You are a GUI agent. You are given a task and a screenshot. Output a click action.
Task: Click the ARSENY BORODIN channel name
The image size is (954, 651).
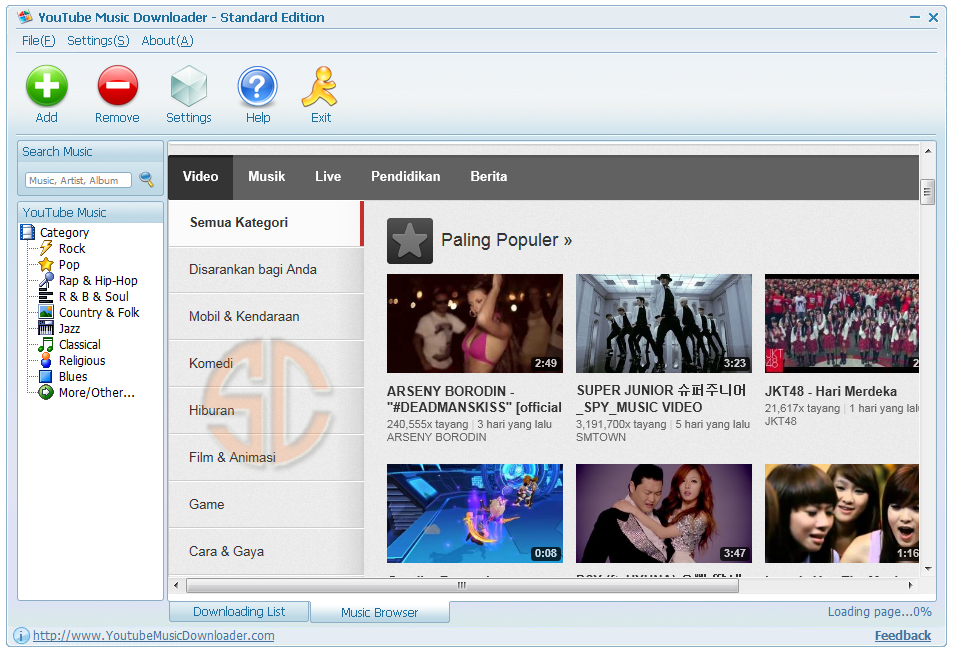(436, 437)
